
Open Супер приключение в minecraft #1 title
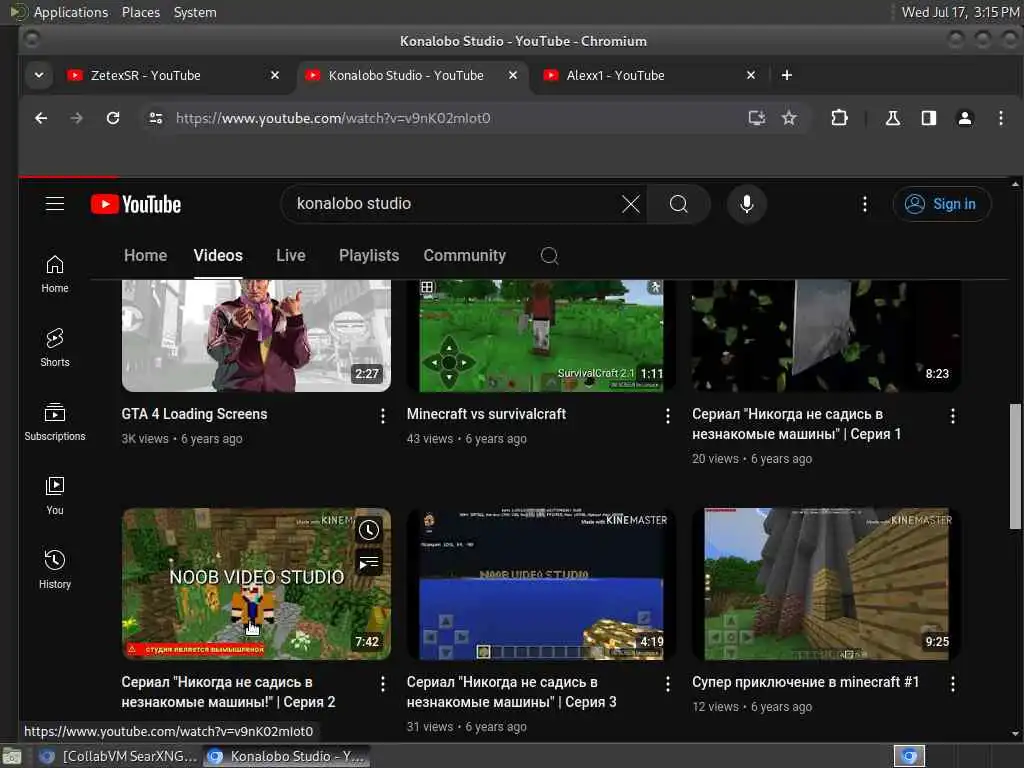(x=805, y=682)
